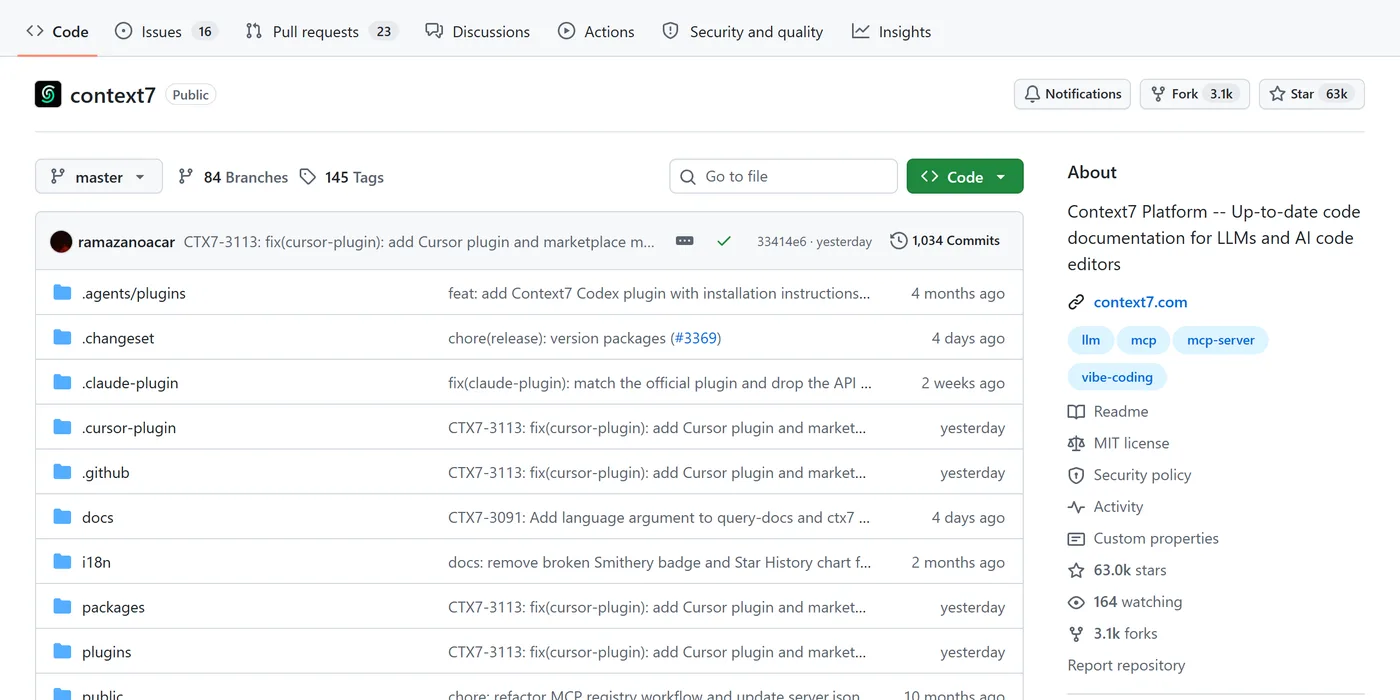1400x700 pixels.
Task: Focus the Go to file search field
Action: click(x=783, y=176)
